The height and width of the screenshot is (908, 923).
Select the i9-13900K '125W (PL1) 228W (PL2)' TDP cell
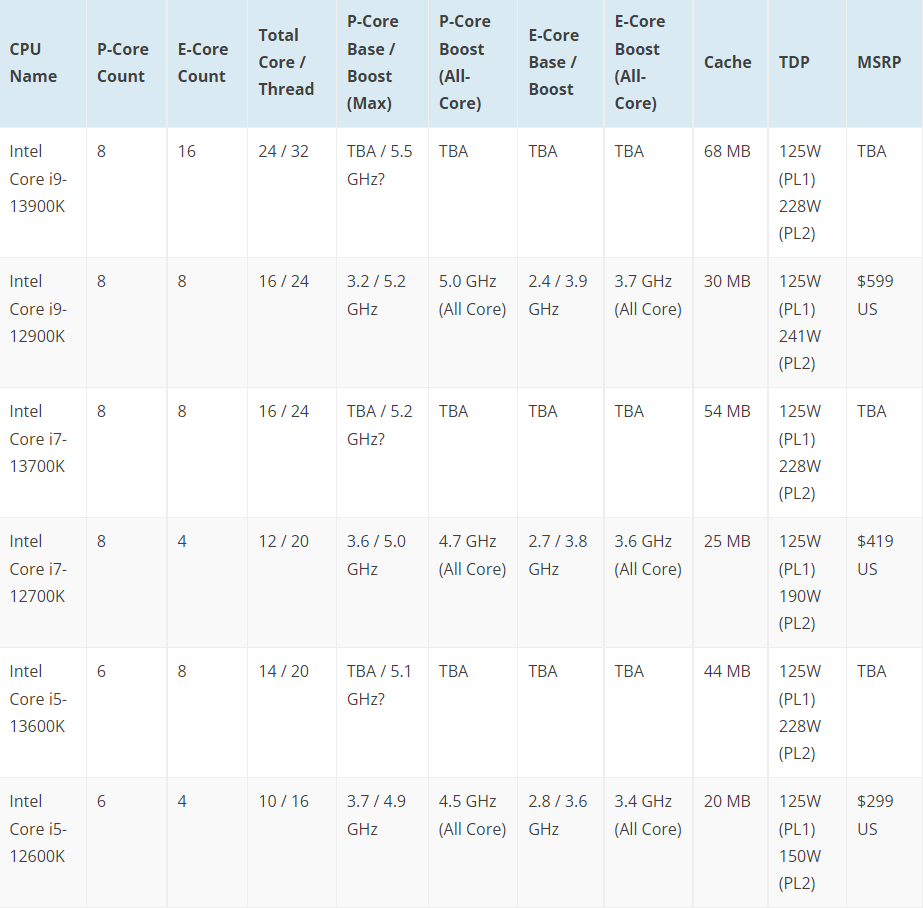pos(800,192)
